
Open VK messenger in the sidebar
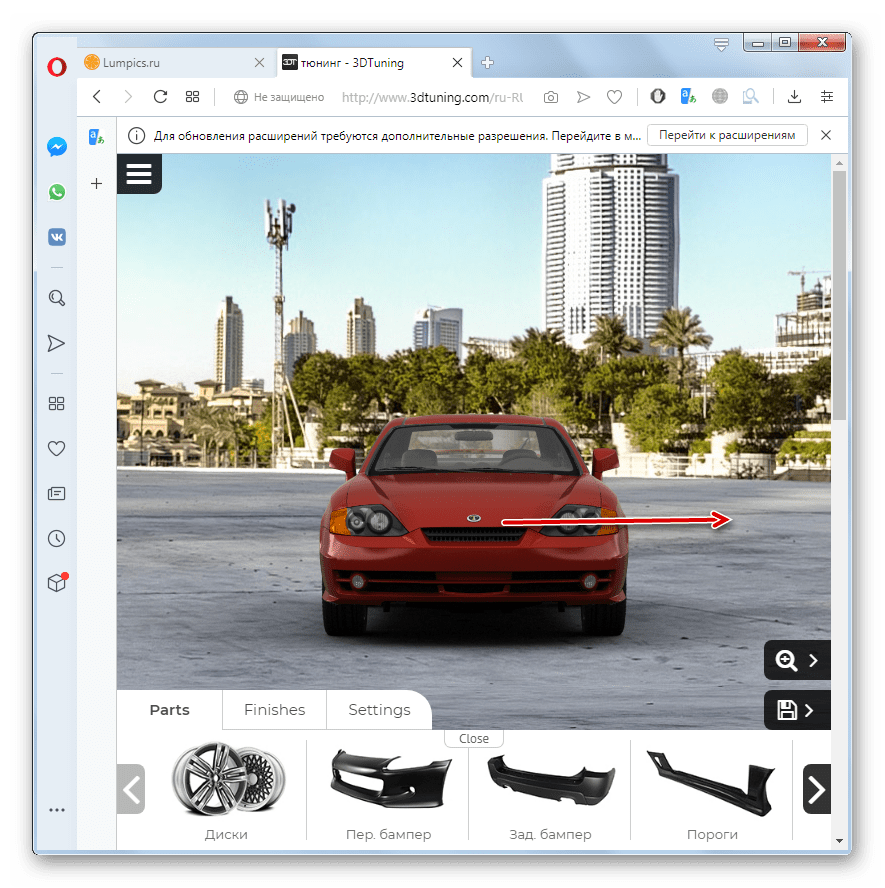click(x=57, y=237)
